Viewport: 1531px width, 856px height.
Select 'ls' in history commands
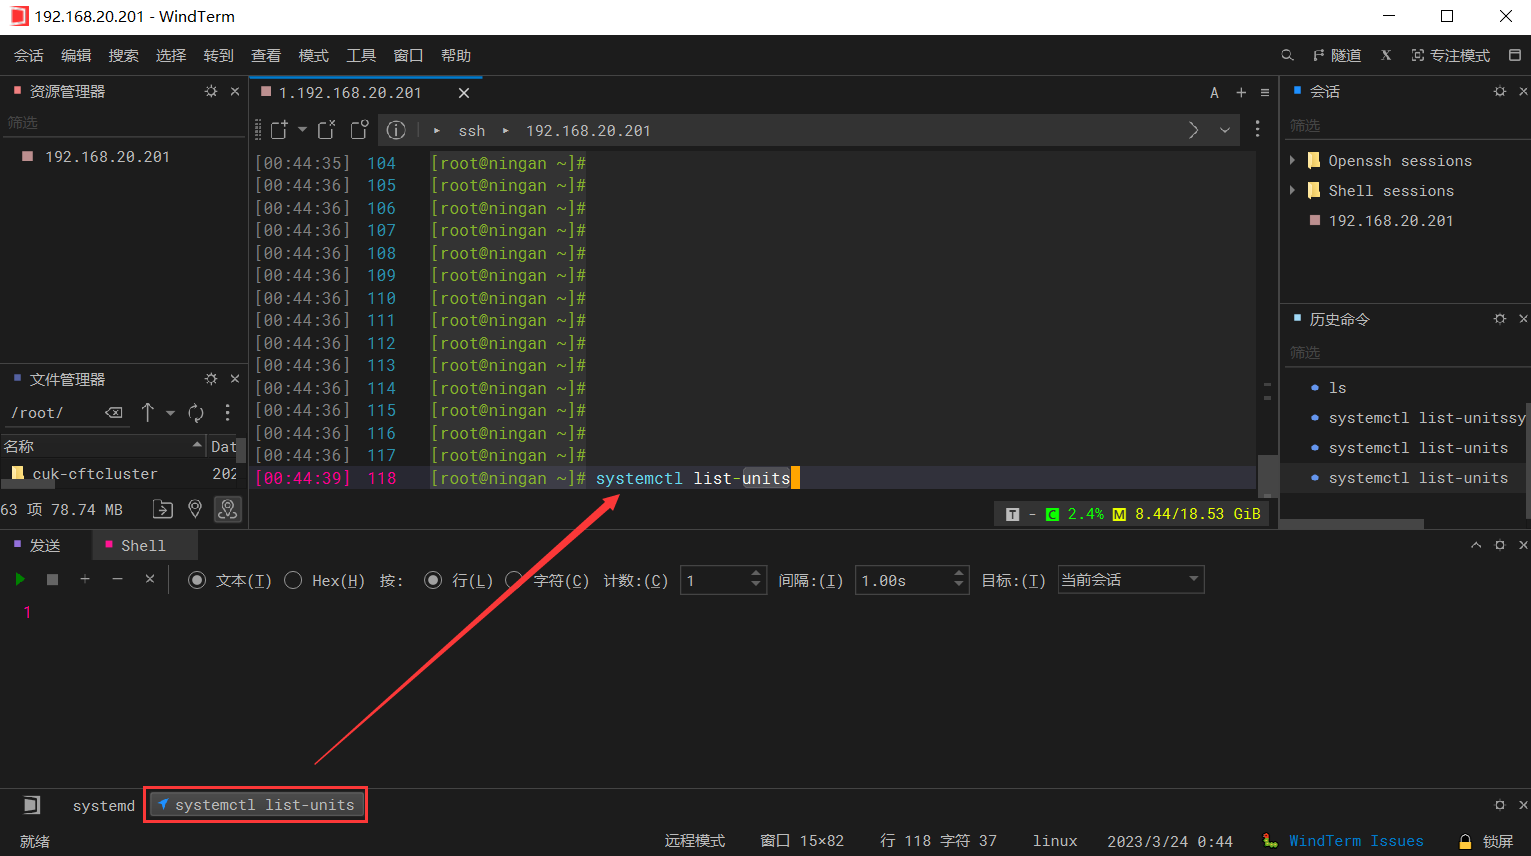pos(1337,388)
